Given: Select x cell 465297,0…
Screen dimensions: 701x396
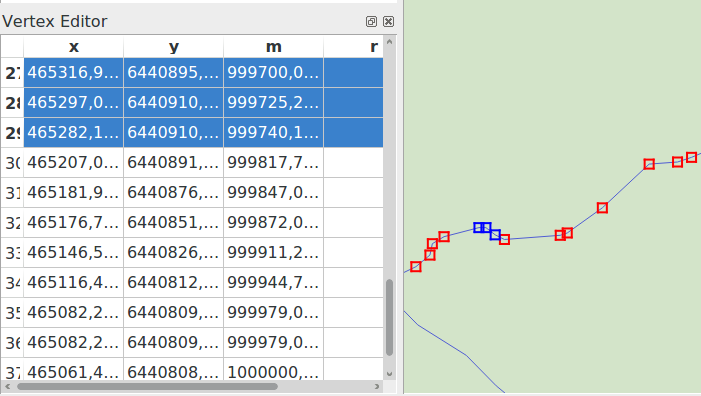Looking at the screenshot, I should (74, 102).
